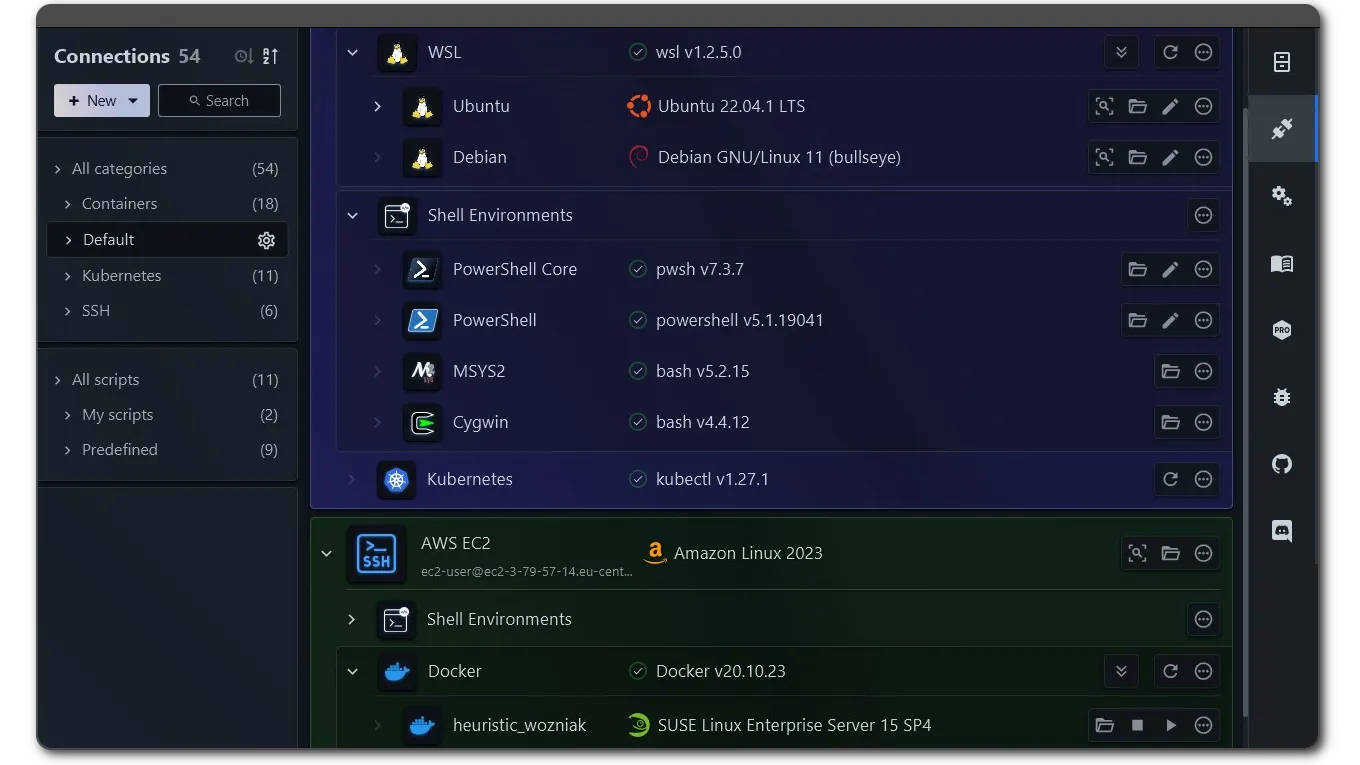Screen dimensions: 1360x765
Task: Click the PRO hexagon icon in sidebar
Action: [x=1282, y=330]
